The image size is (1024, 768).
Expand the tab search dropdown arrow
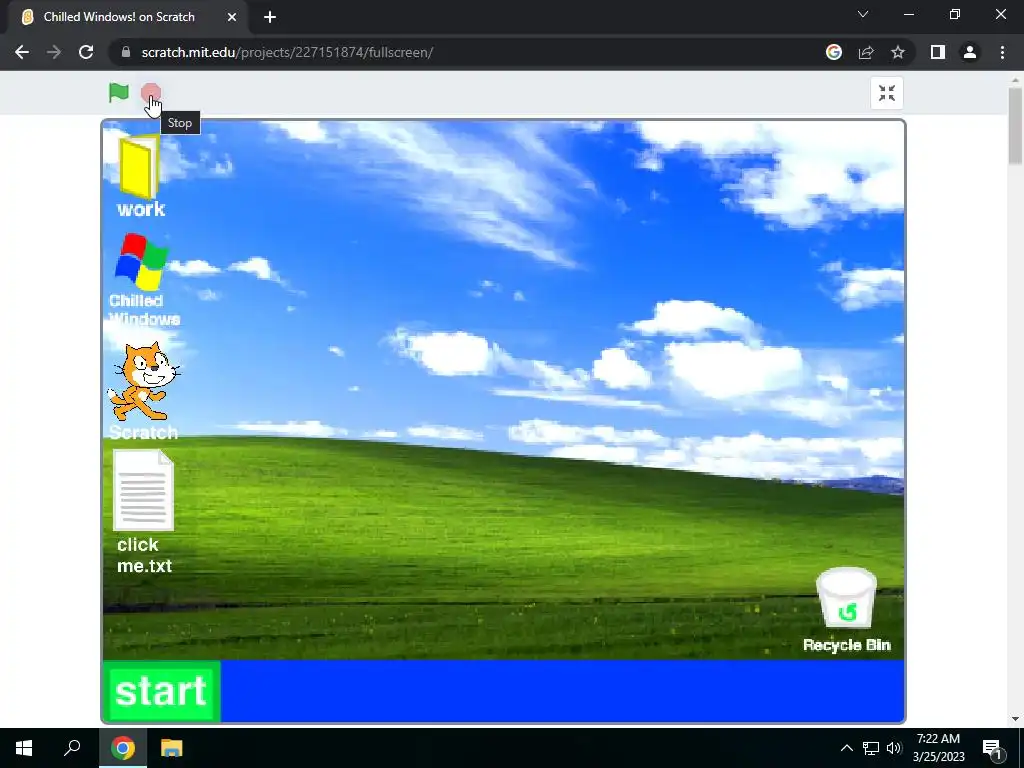pos(863,14)
